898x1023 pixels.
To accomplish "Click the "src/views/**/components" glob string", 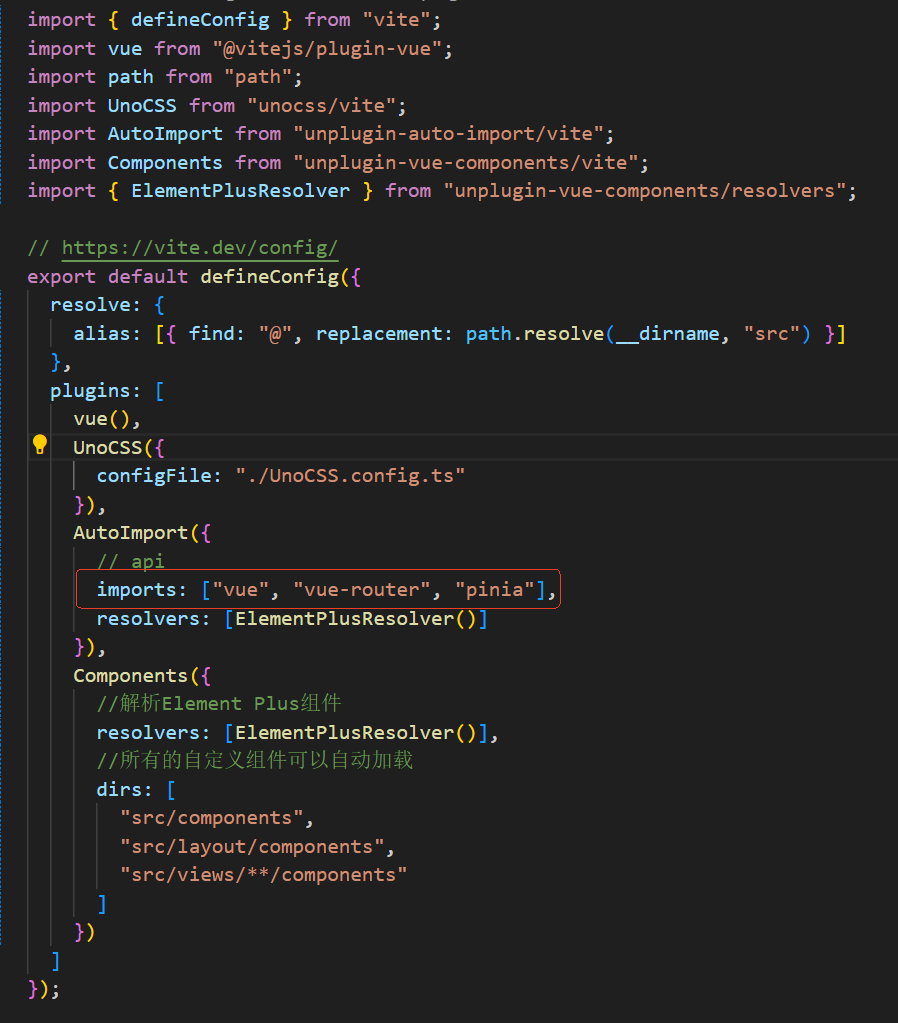I will (x=263, y=874).
